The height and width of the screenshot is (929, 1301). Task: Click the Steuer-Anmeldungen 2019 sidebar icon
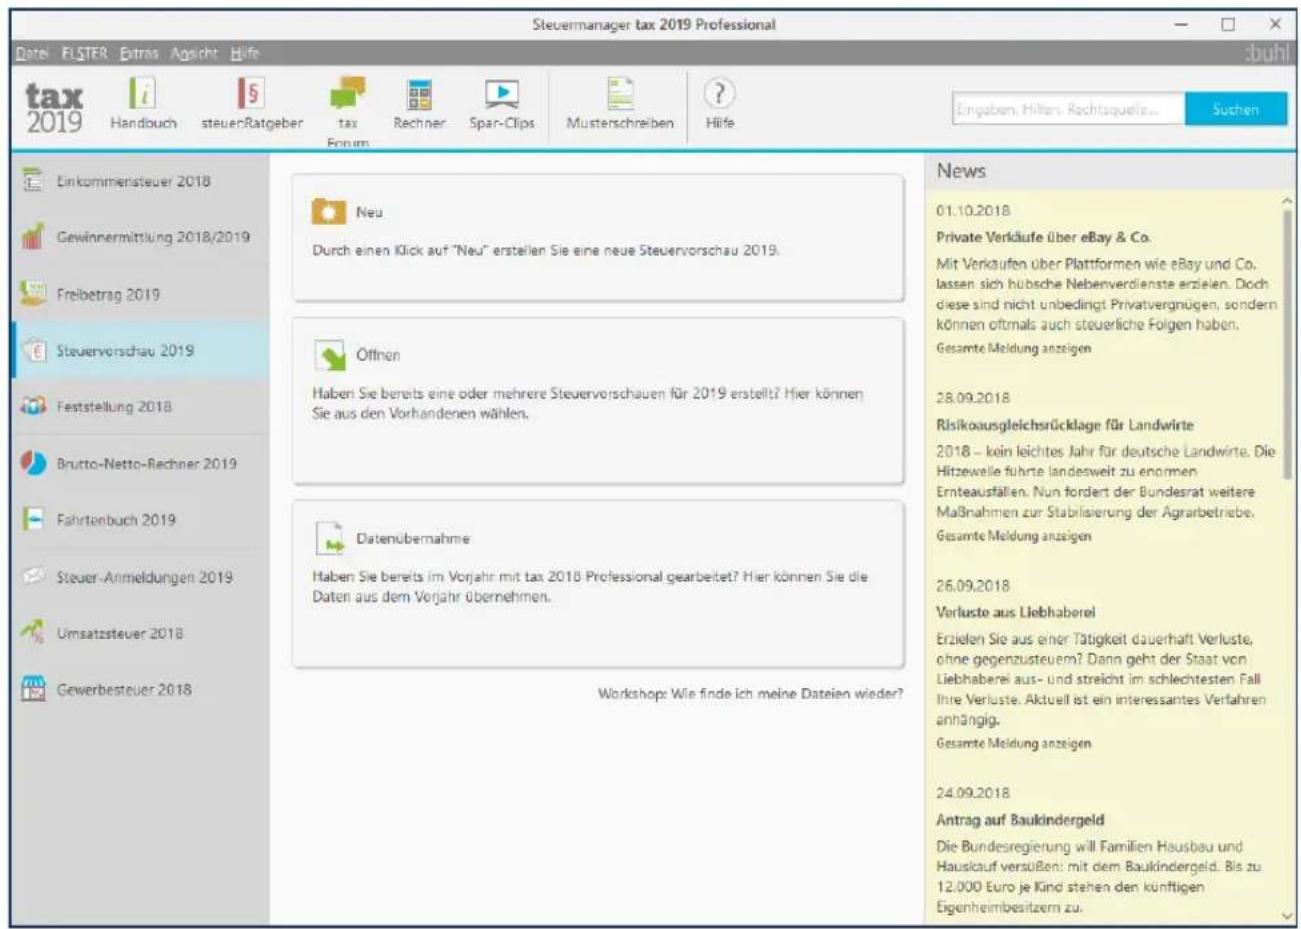click(34, 576)
